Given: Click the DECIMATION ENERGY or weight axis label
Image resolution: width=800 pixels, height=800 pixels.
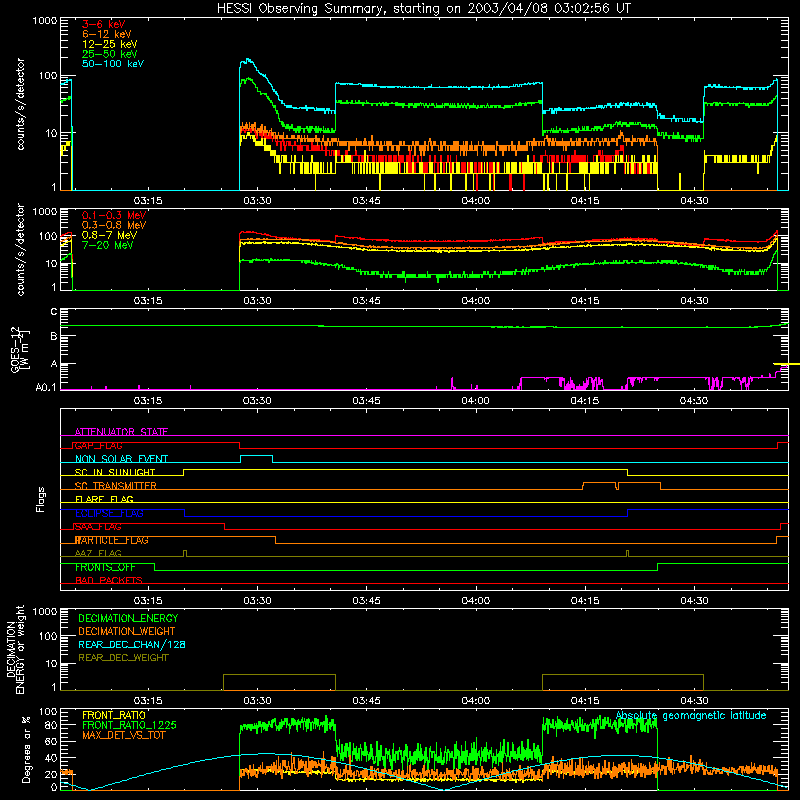Looking at the screenshot, I should 15,649.
